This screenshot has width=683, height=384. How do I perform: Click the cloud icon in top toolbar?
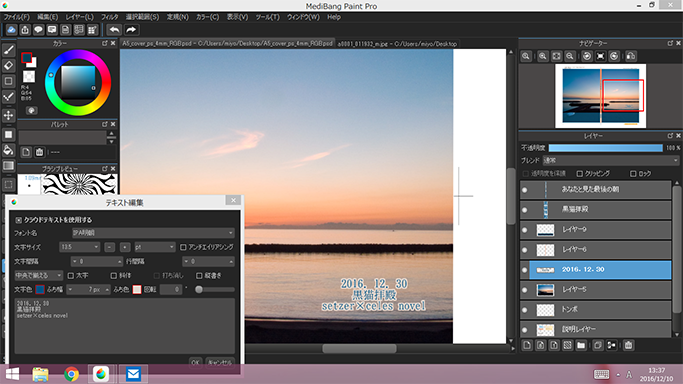click(x=11, y=30)
